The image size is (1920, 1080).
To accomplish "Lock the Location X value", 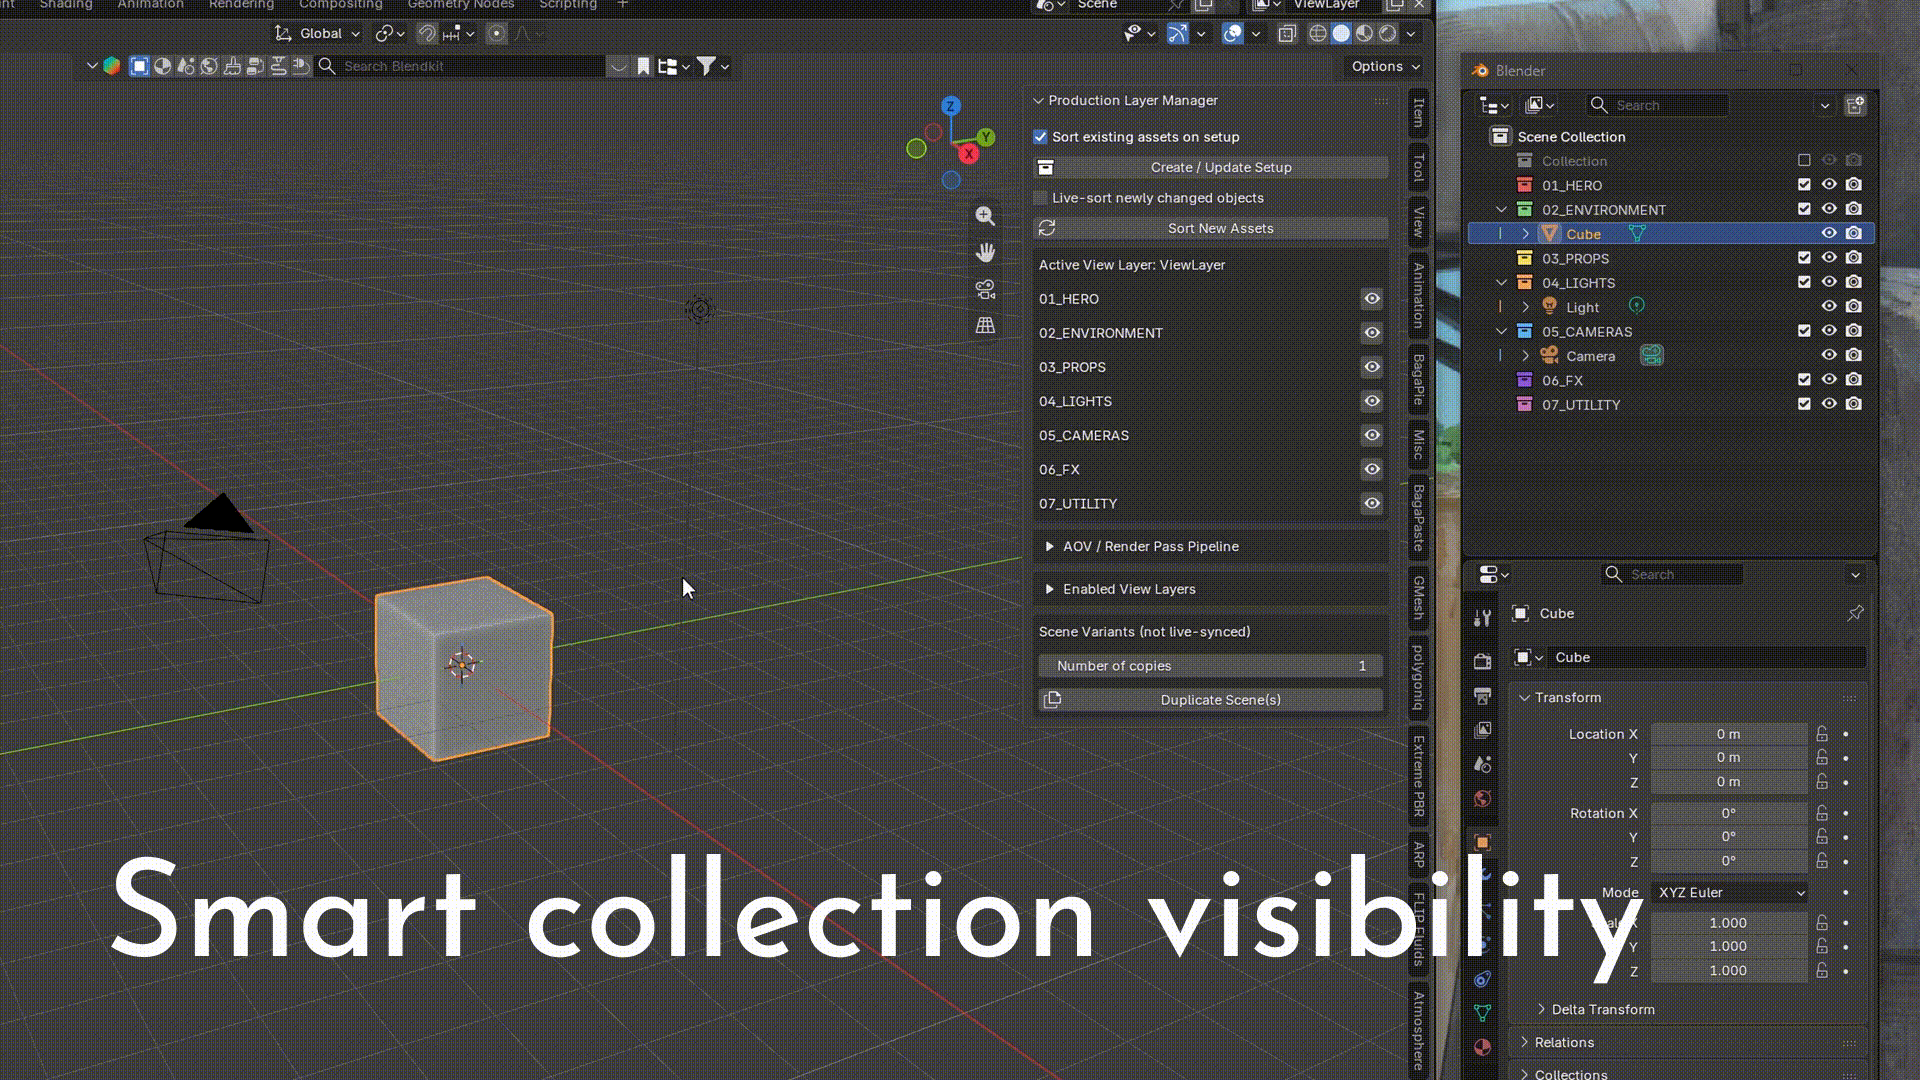I will coord(1822,734).
